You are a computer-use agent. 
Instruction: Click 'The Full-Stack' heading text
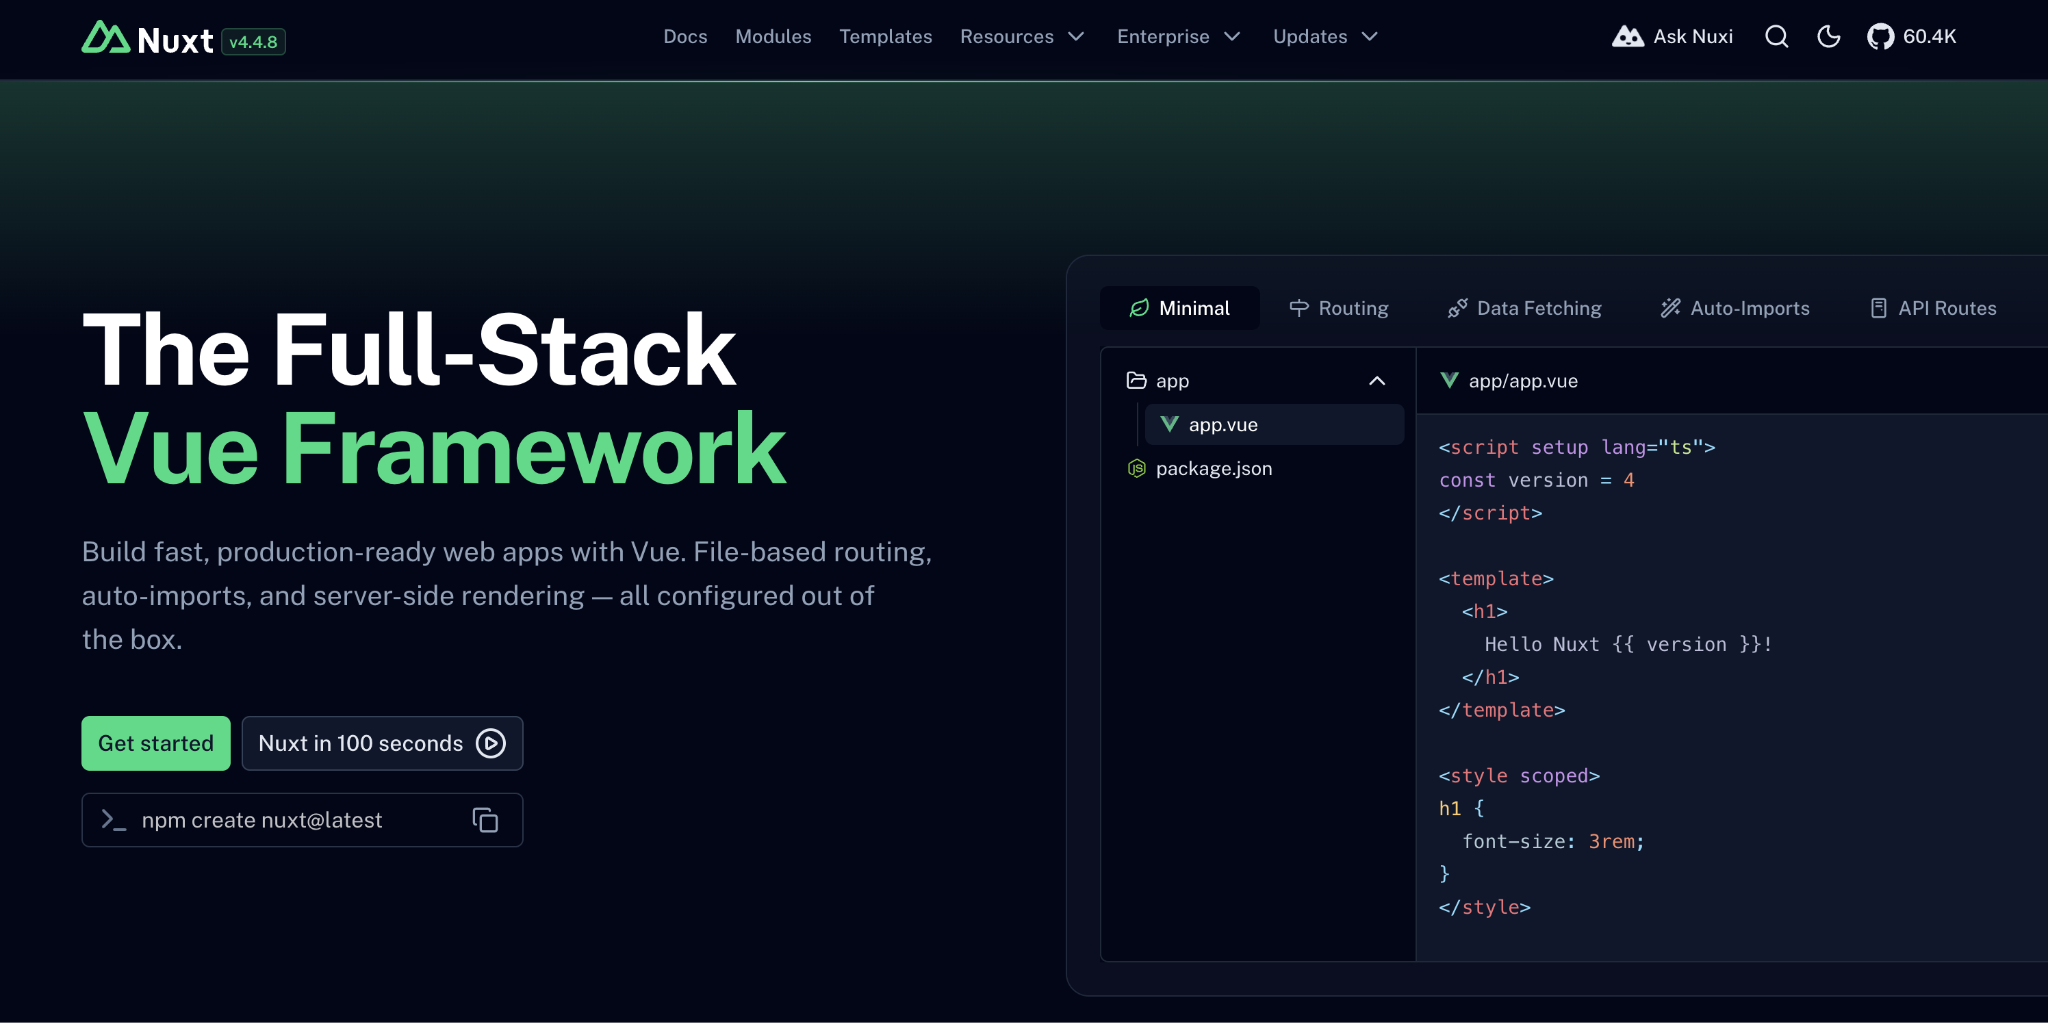(409, 350)
